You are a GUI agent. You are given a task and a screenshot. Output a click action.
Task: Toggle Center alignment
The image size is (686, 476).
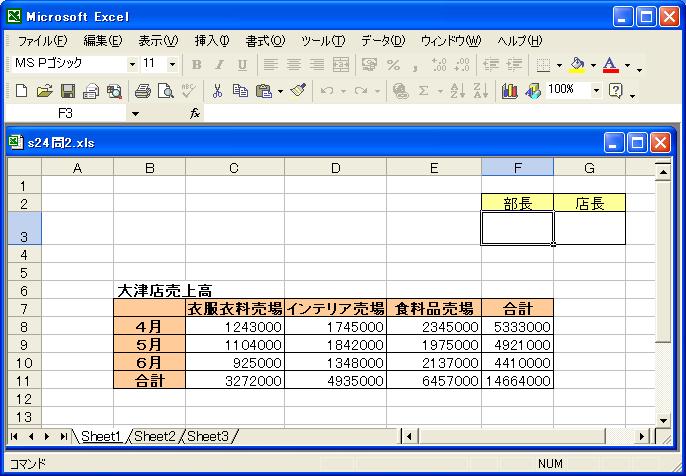pyautogui.click(x=294, y=65)
